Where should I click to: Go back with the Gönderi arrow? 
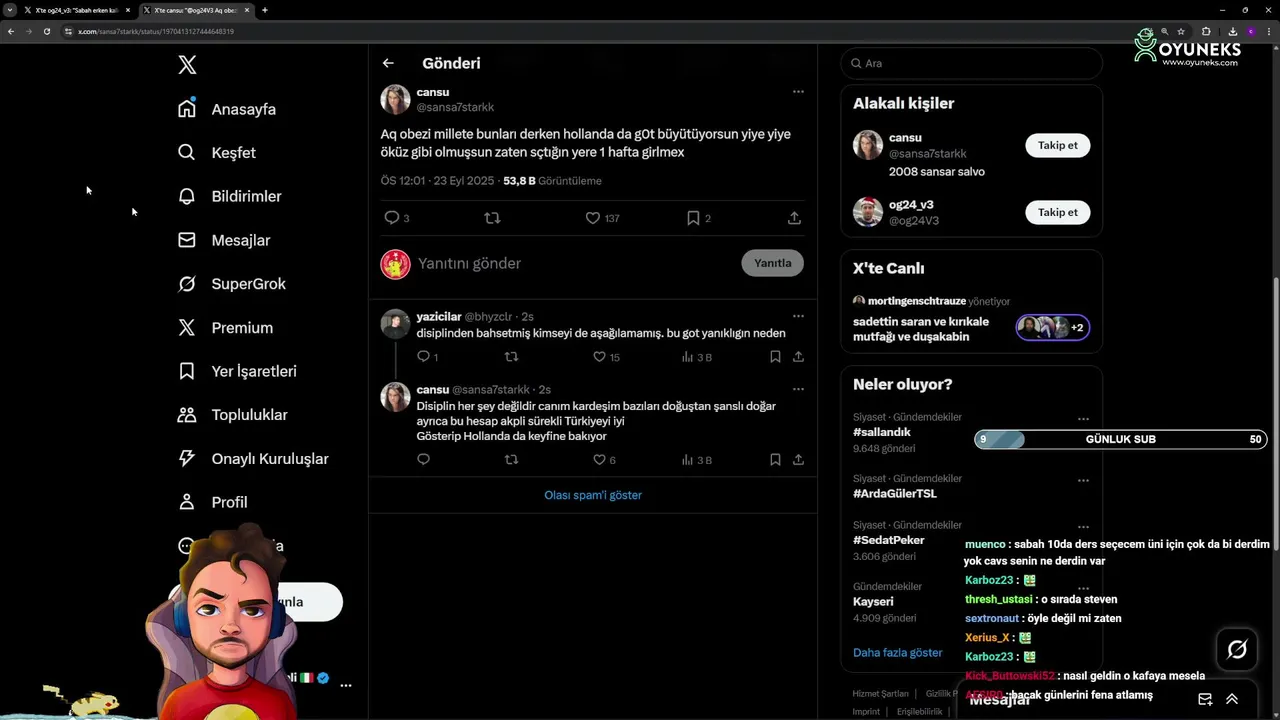coord(388,63)
